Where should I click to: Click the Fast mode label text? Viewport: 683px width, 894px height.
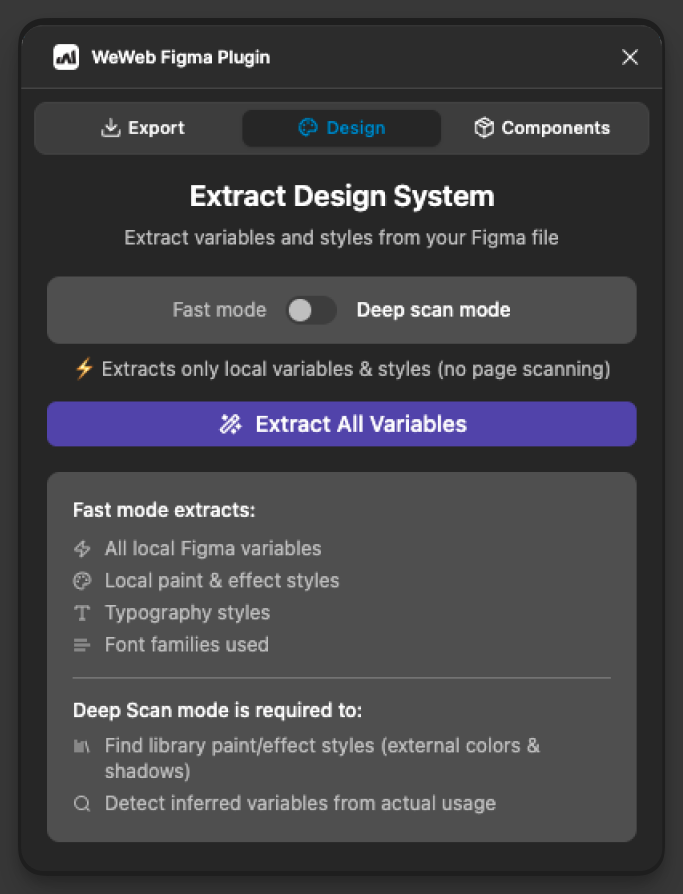pyautogui.click(x=219, y=310)
